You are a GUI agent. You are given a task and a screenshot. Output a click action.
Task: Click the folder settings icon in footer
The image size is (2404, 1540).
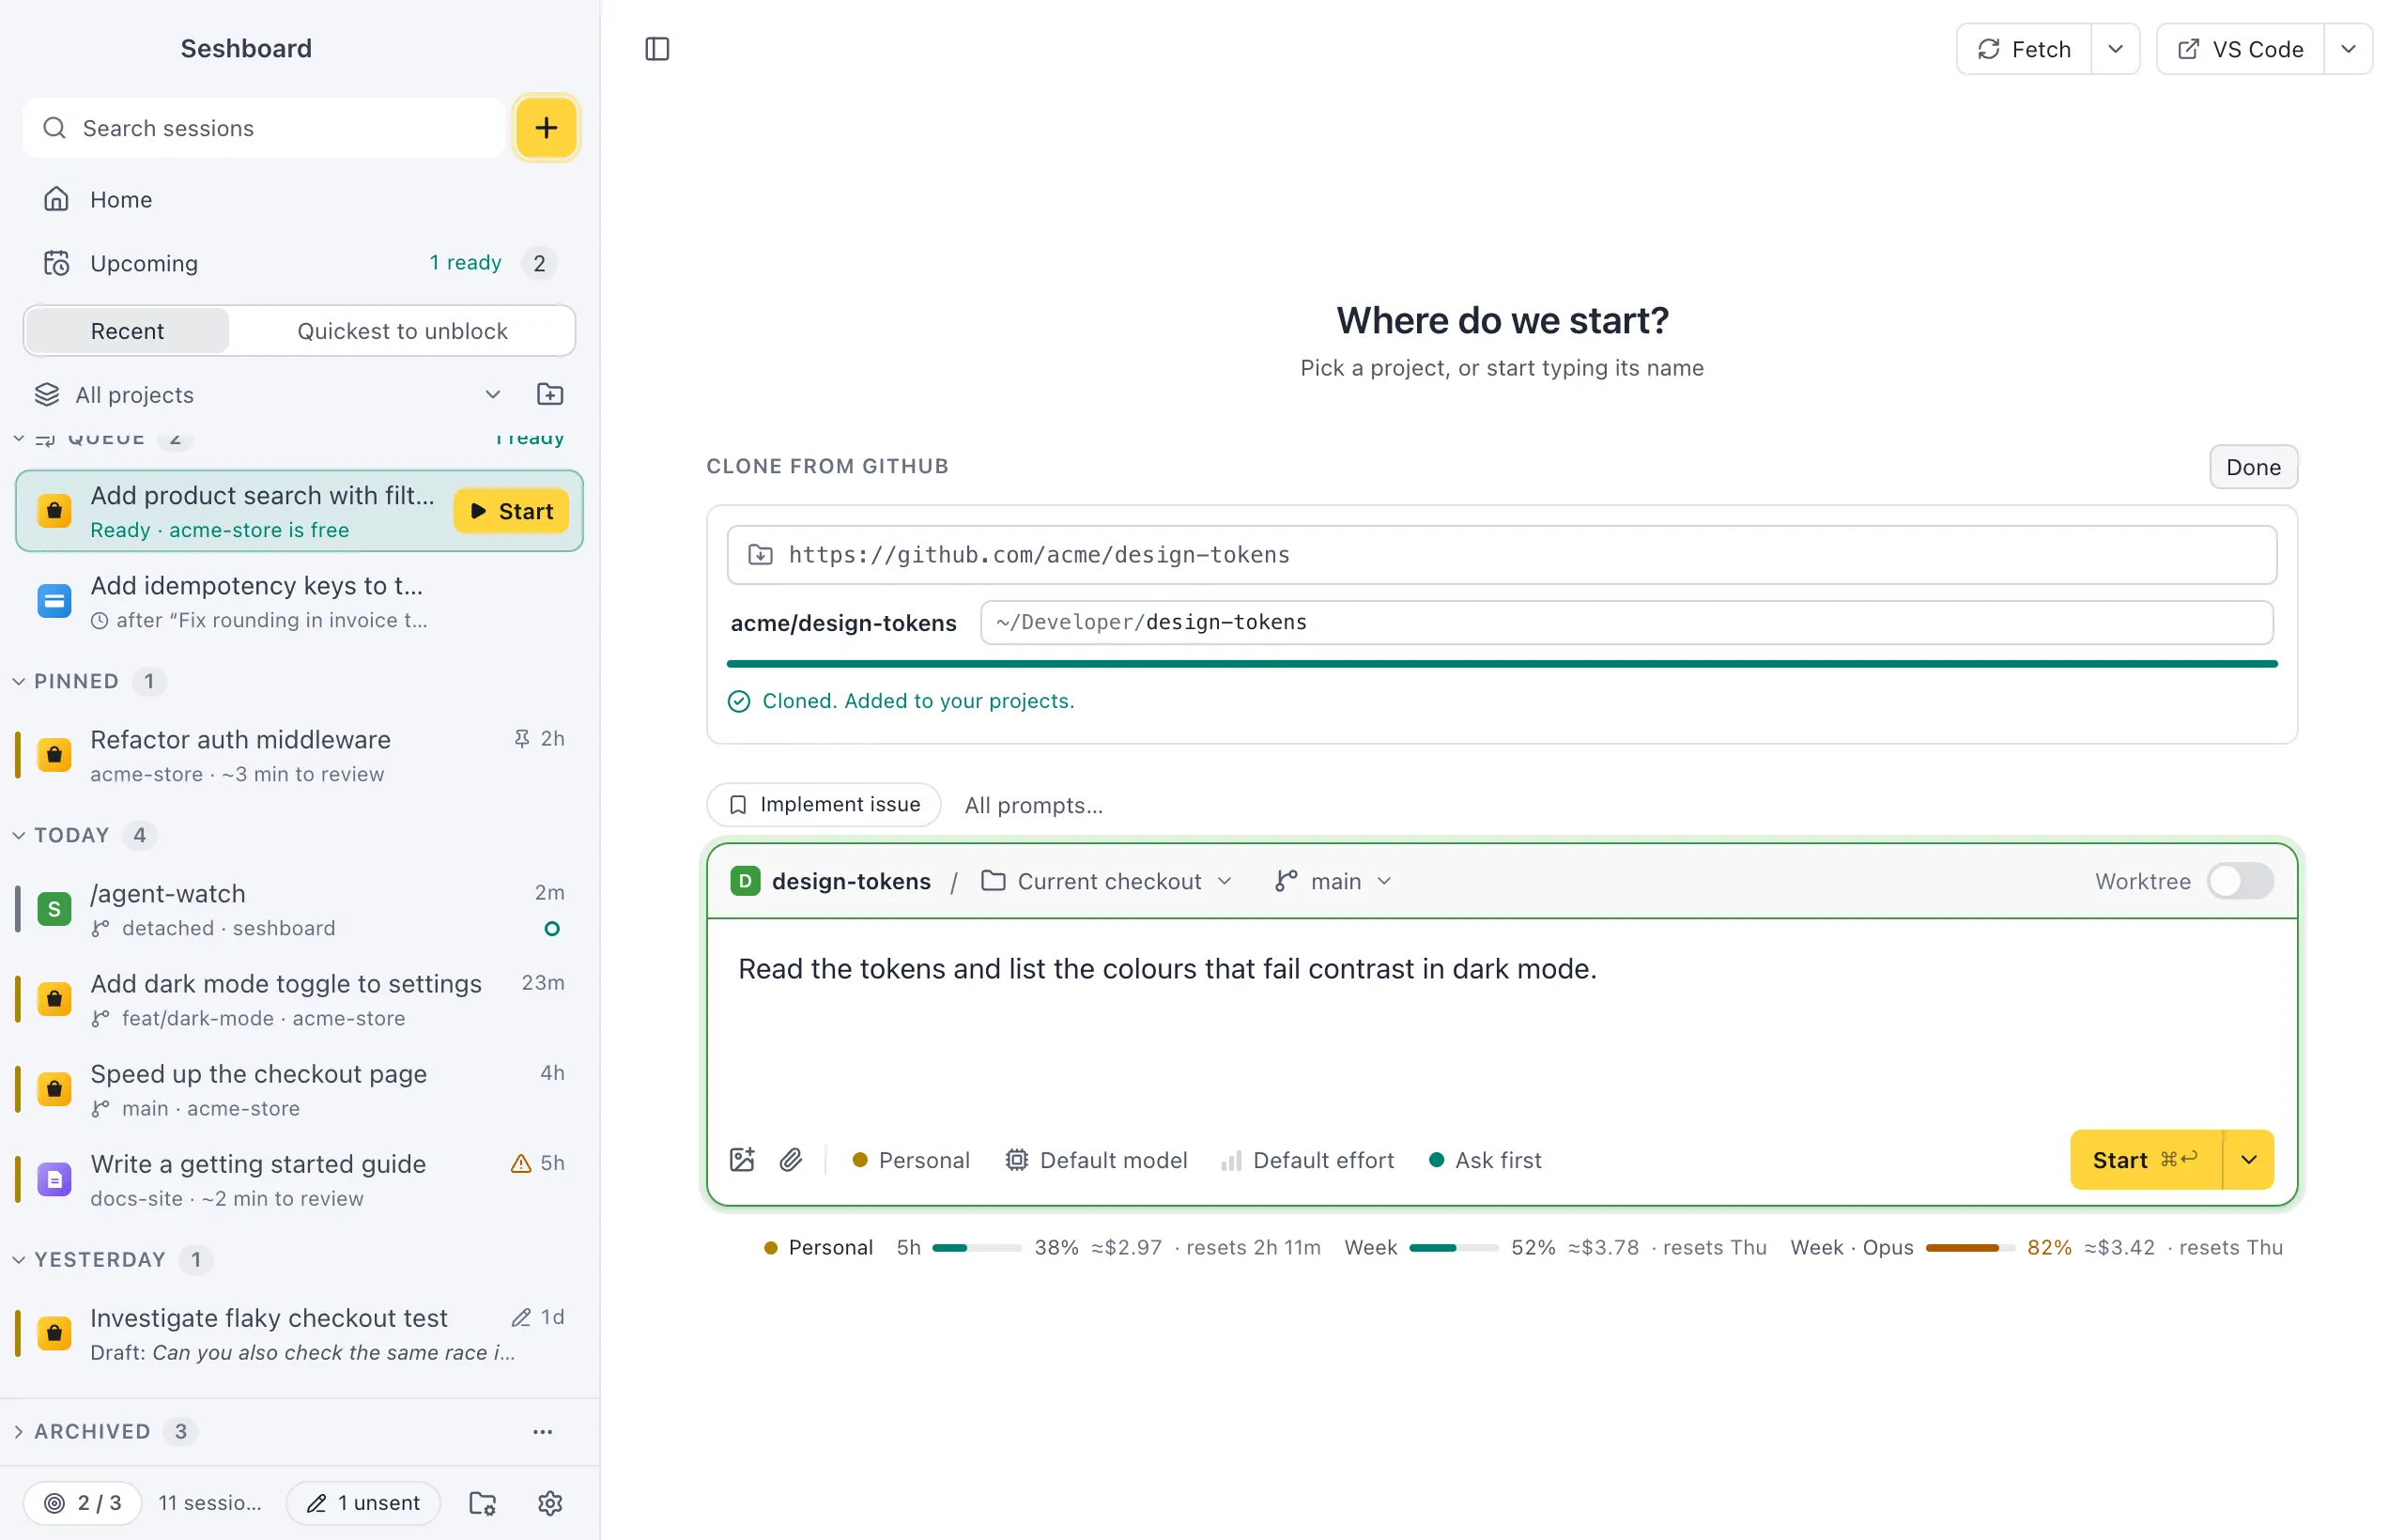coord(483,1502)
